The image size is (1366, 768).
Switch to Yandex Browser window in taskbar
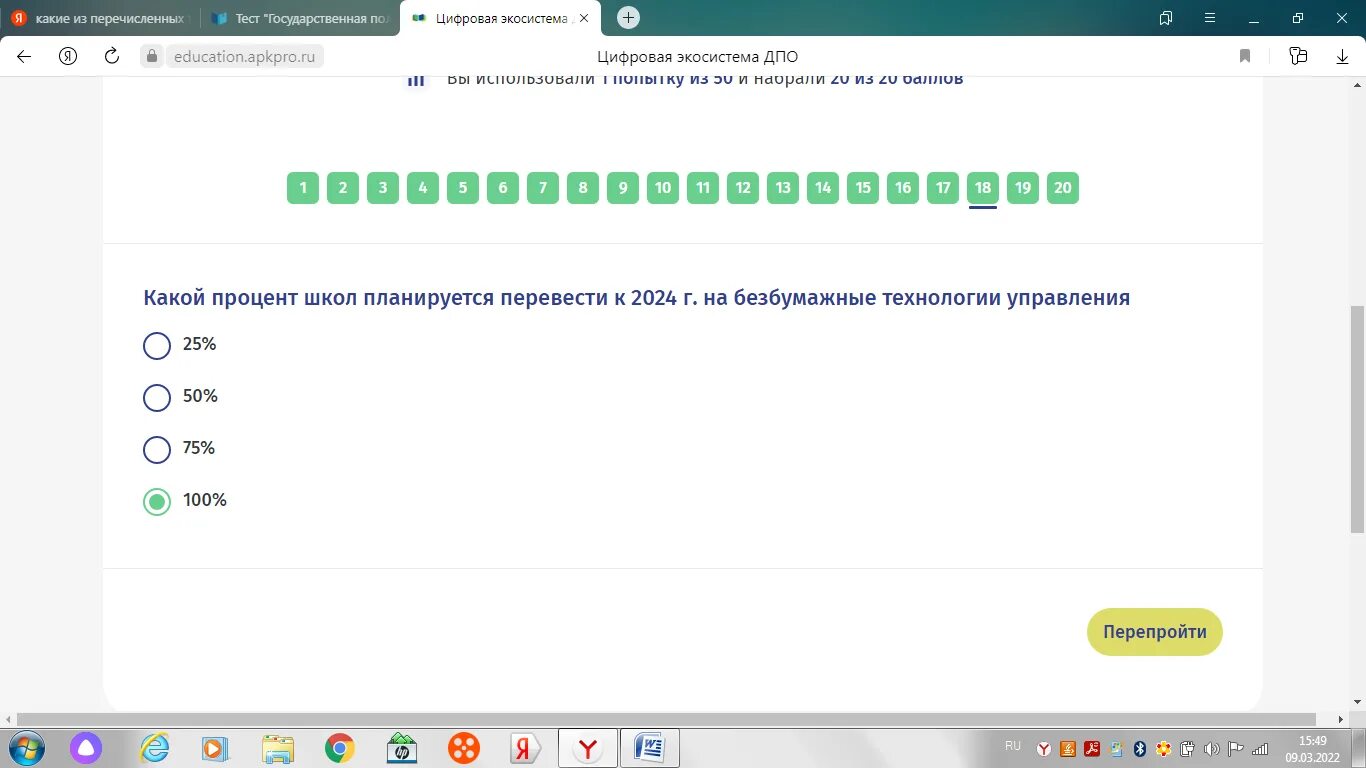pyautogui.click(x=588, y=748)
